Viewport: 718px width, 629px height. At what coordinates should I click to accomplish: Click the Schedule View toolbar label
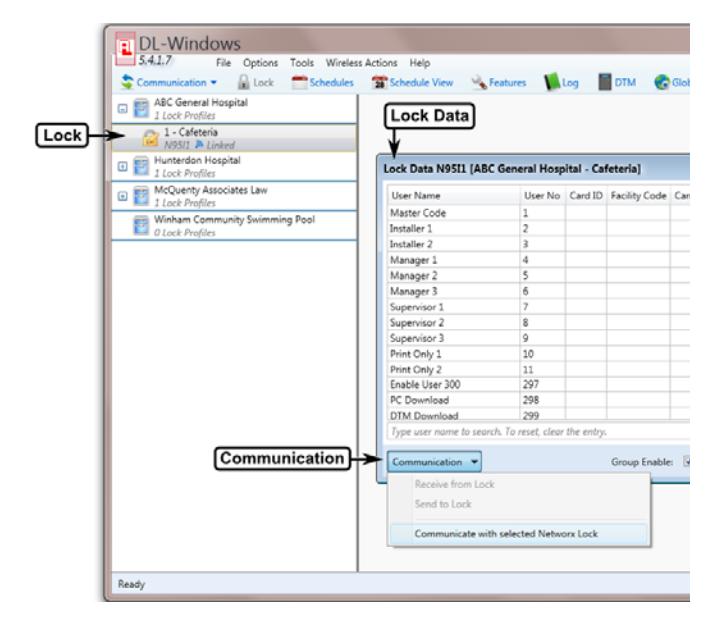coord(421,83)
